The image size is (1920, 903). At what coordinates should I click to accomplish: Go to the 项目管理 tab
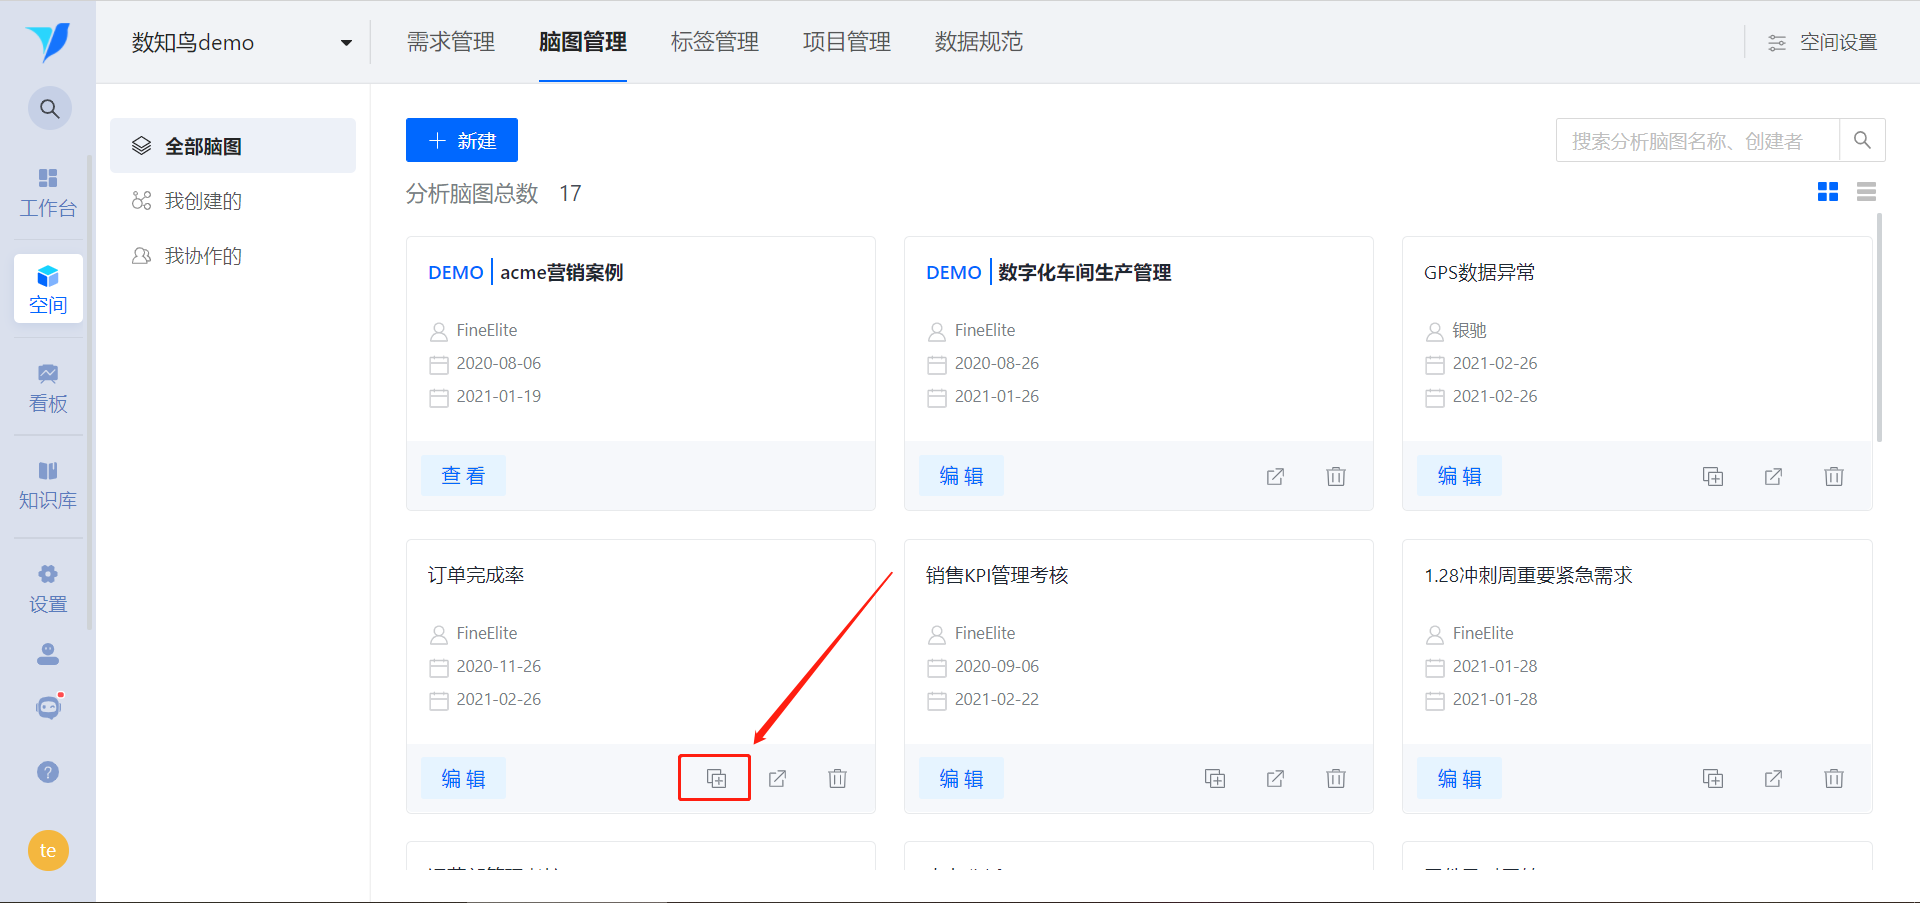(847, 42)
